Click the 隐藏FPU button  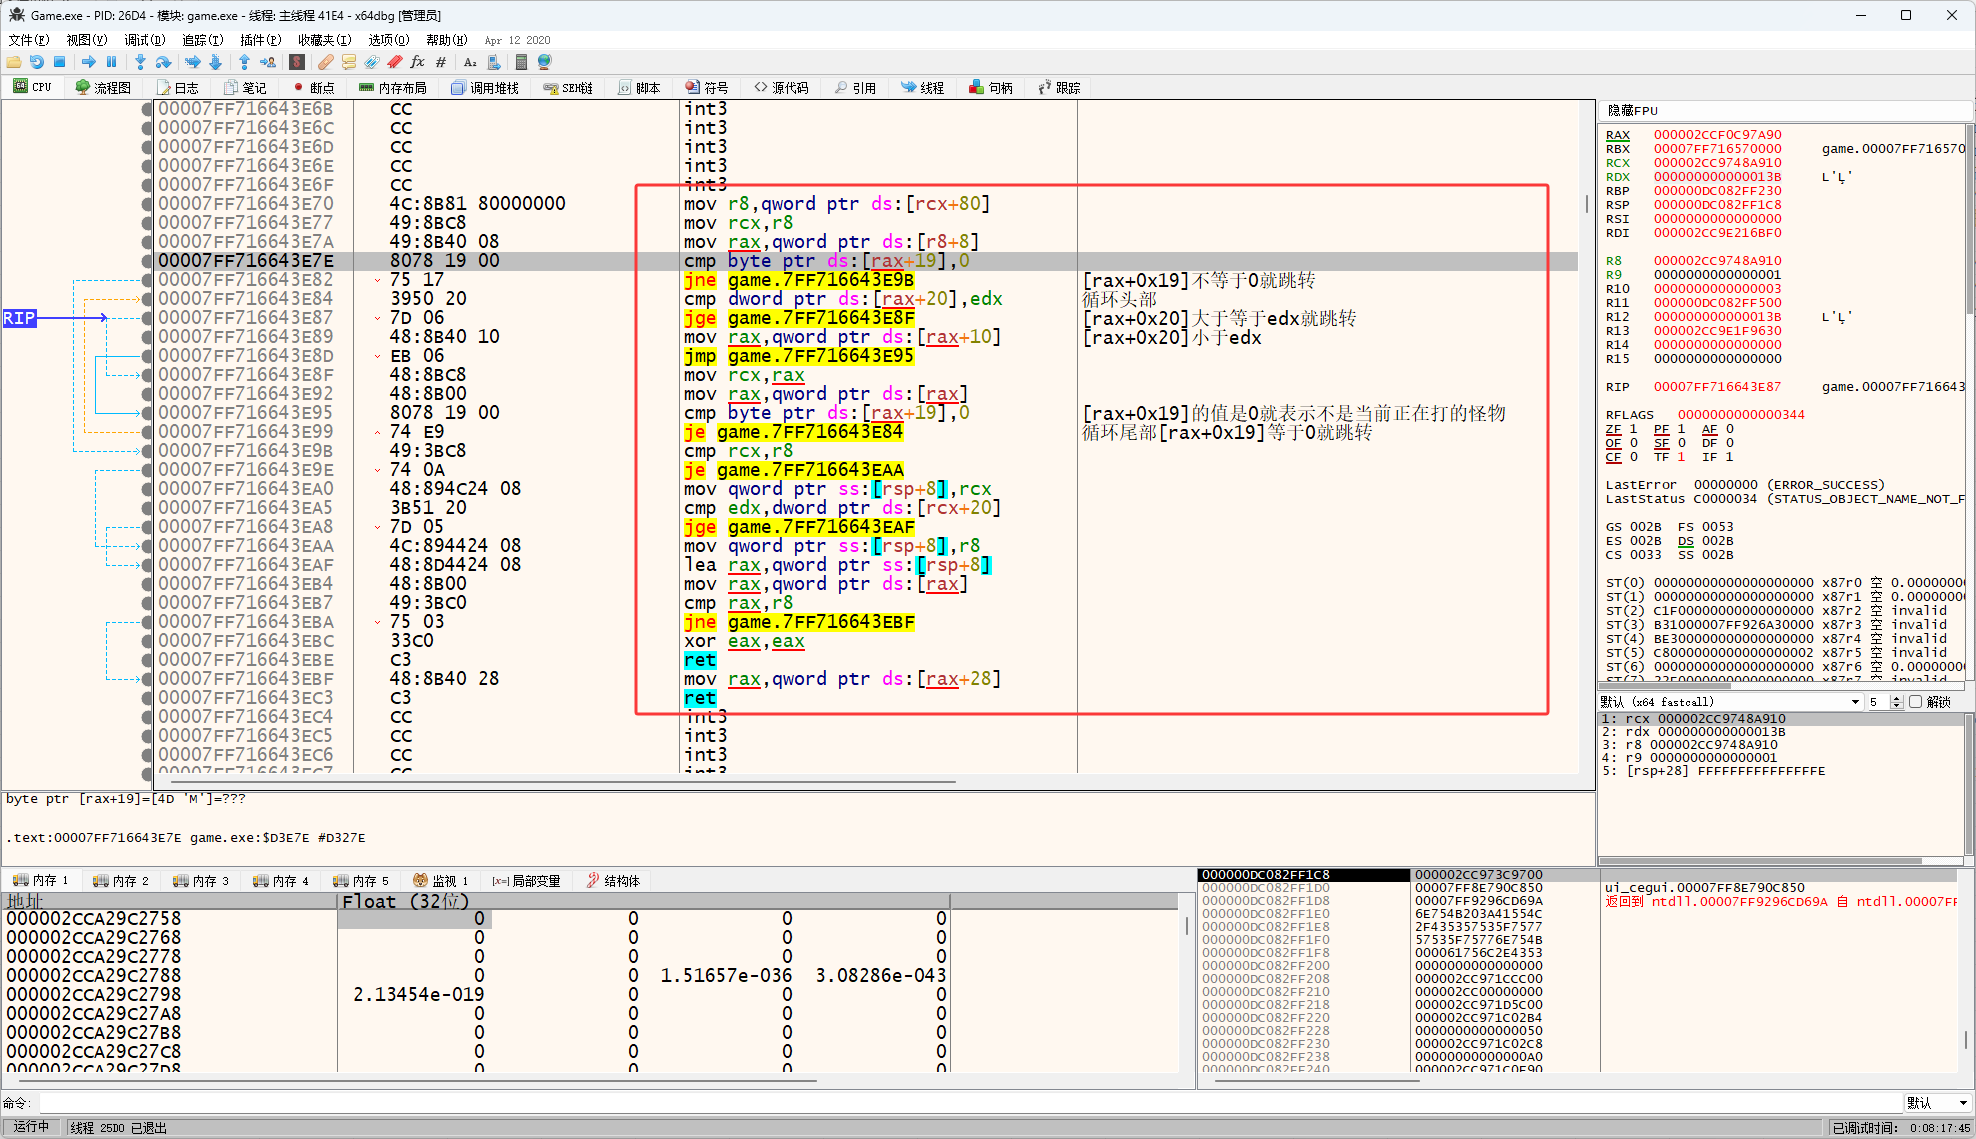[1632, 111]
